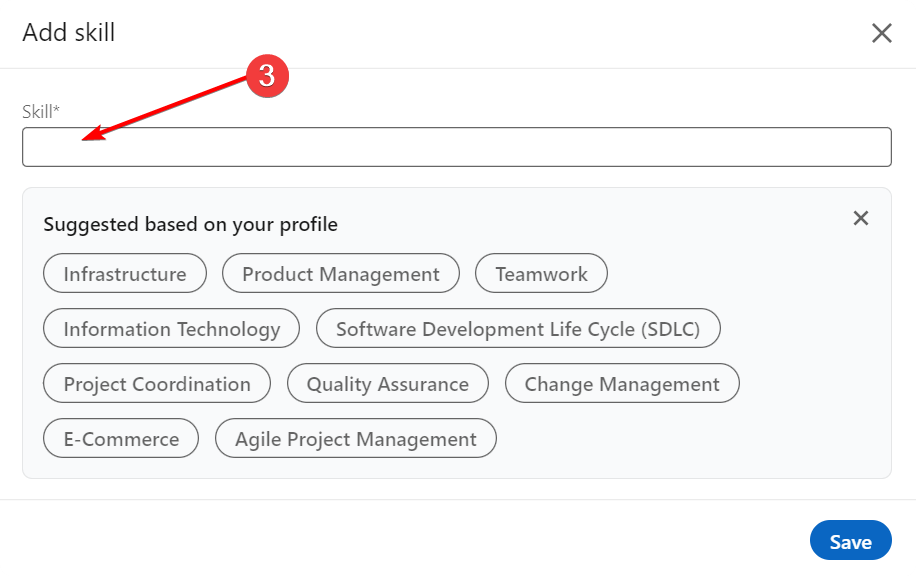Select the Agile Project Management chip

(356, 439)
